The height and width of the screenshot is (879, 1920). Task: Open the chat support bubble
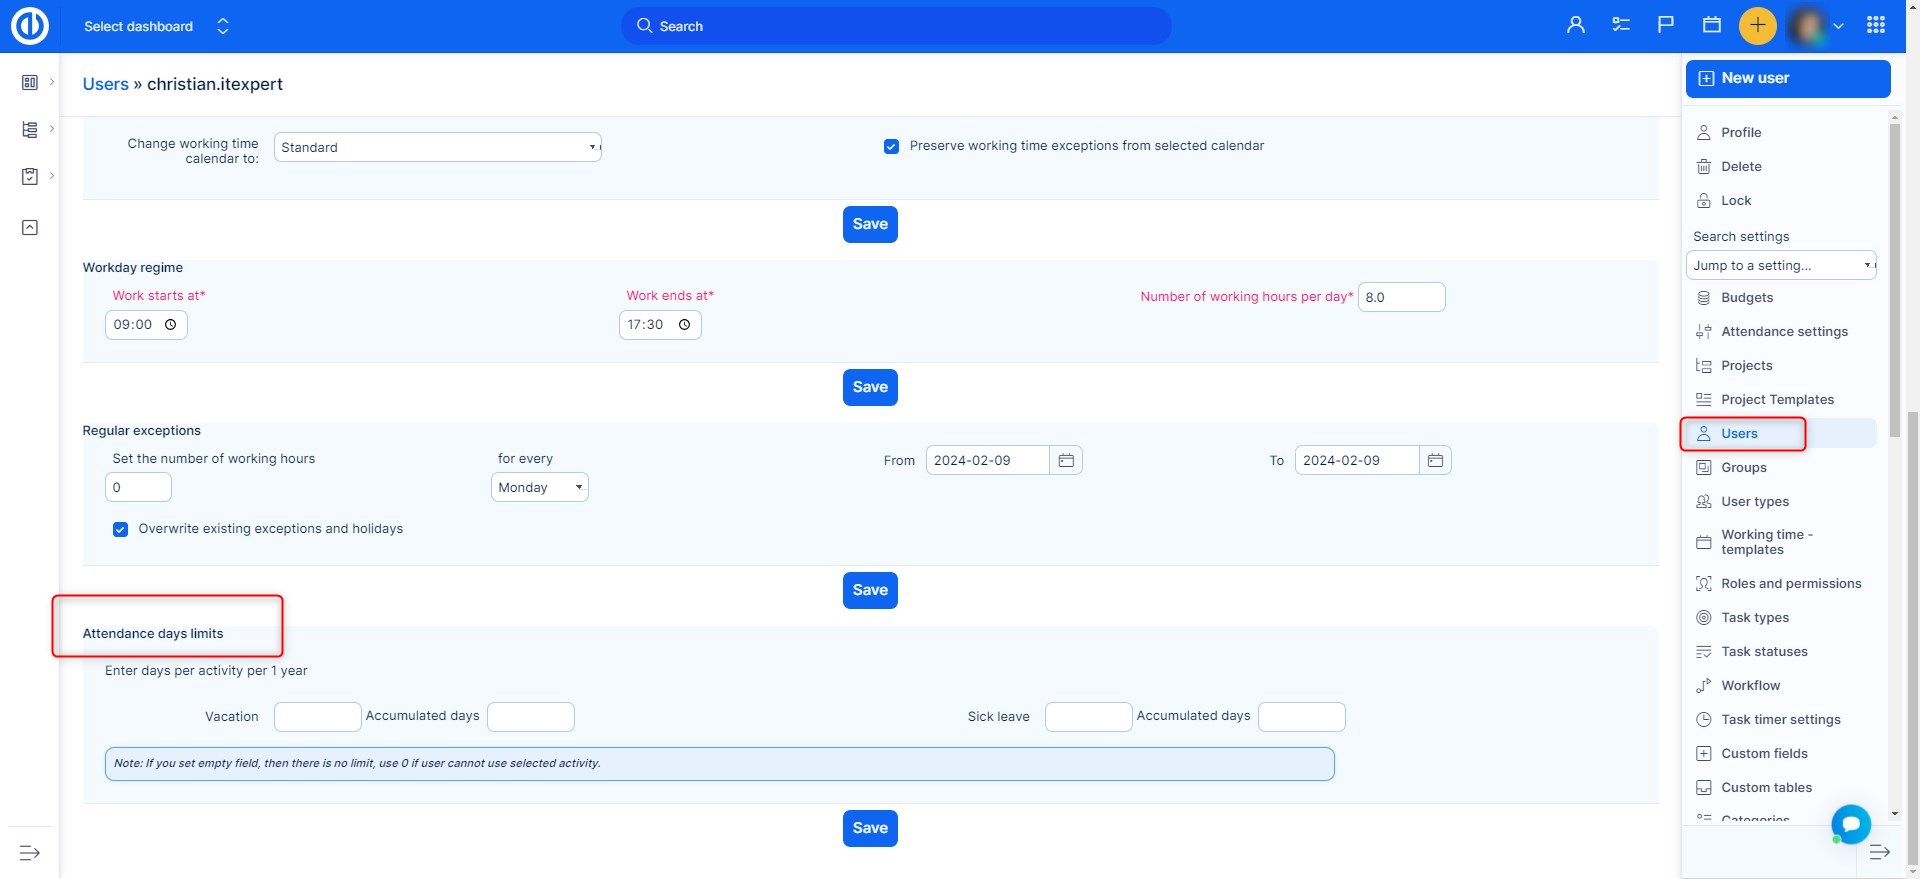point(1850,824)
